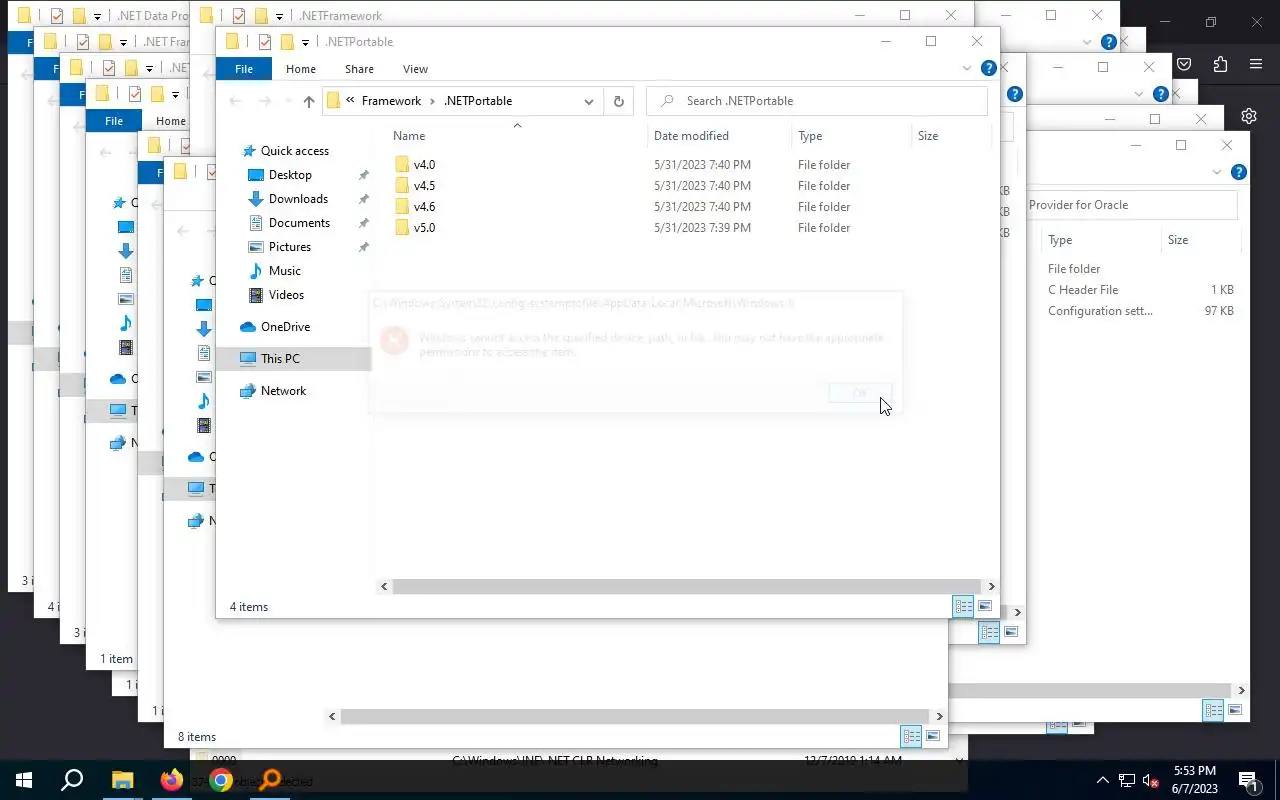The image size is (1280, 800).
Task: Open the Home tab in .NETPortable
Action: click(x=301, y=69)
